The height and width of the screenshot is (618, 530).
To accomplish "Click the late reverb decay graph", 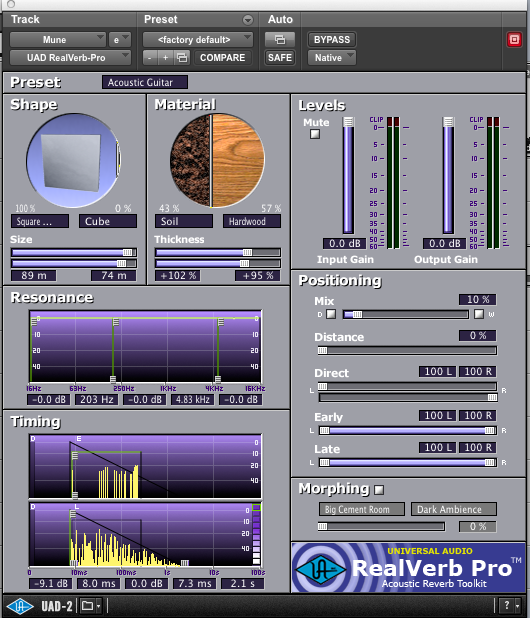I will 145,535.
